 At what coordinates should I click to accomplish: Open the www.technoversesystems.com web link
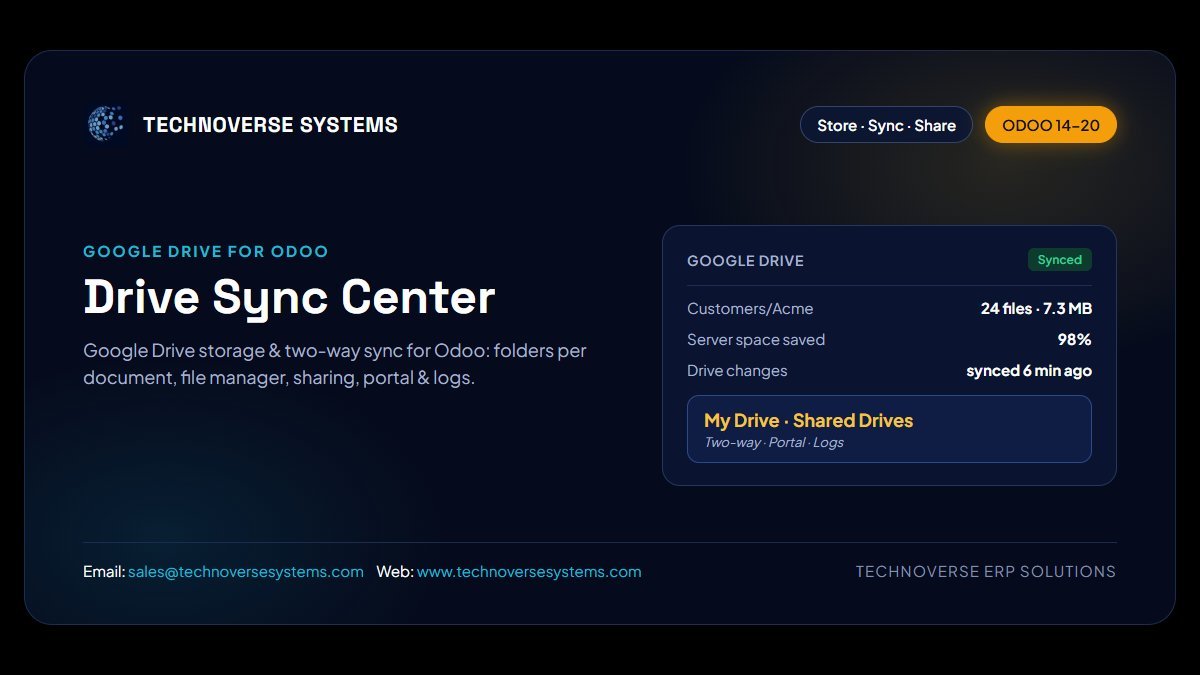pos(529,572)
